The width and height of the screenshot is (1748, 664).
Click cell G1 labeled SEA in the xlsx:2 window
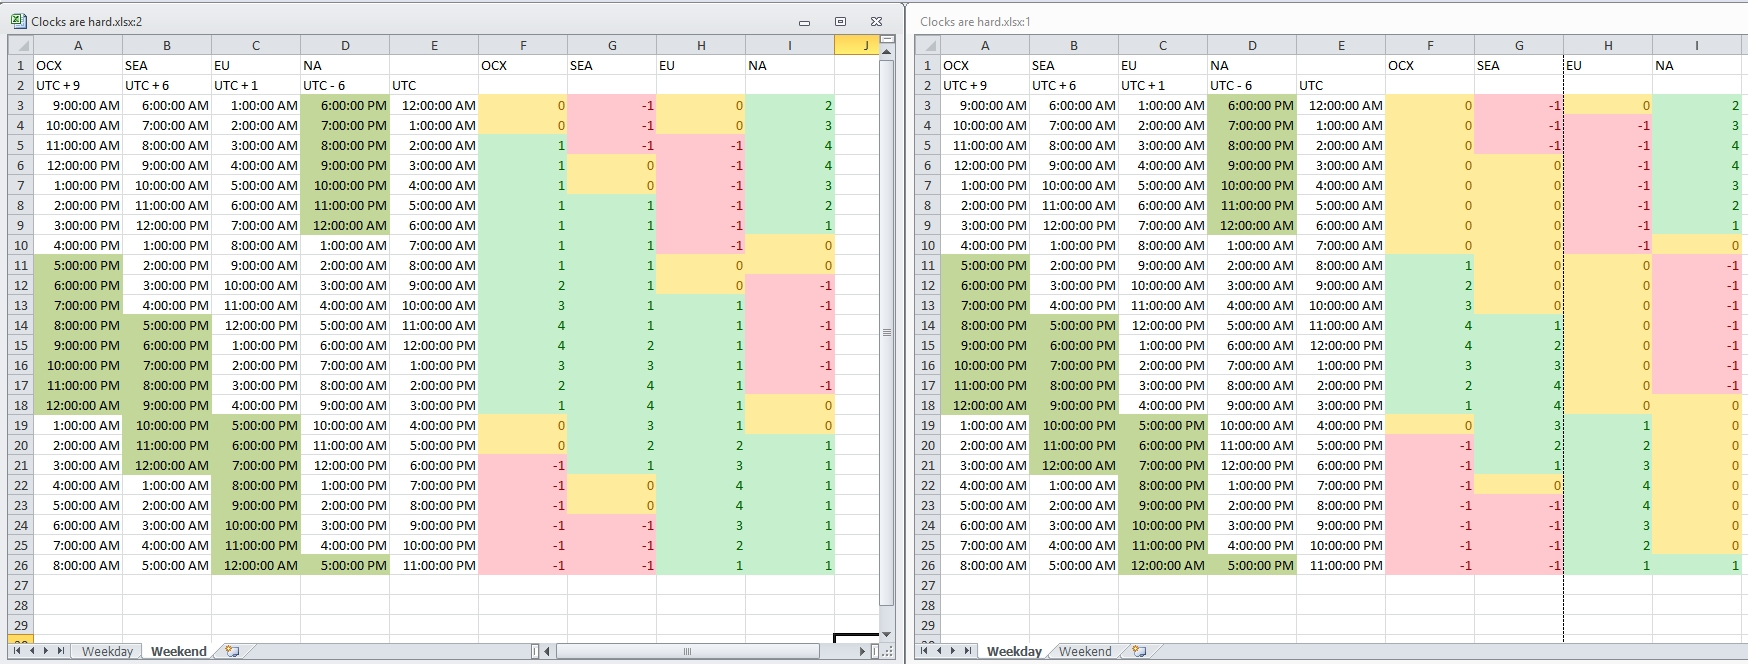coord(612,65)
